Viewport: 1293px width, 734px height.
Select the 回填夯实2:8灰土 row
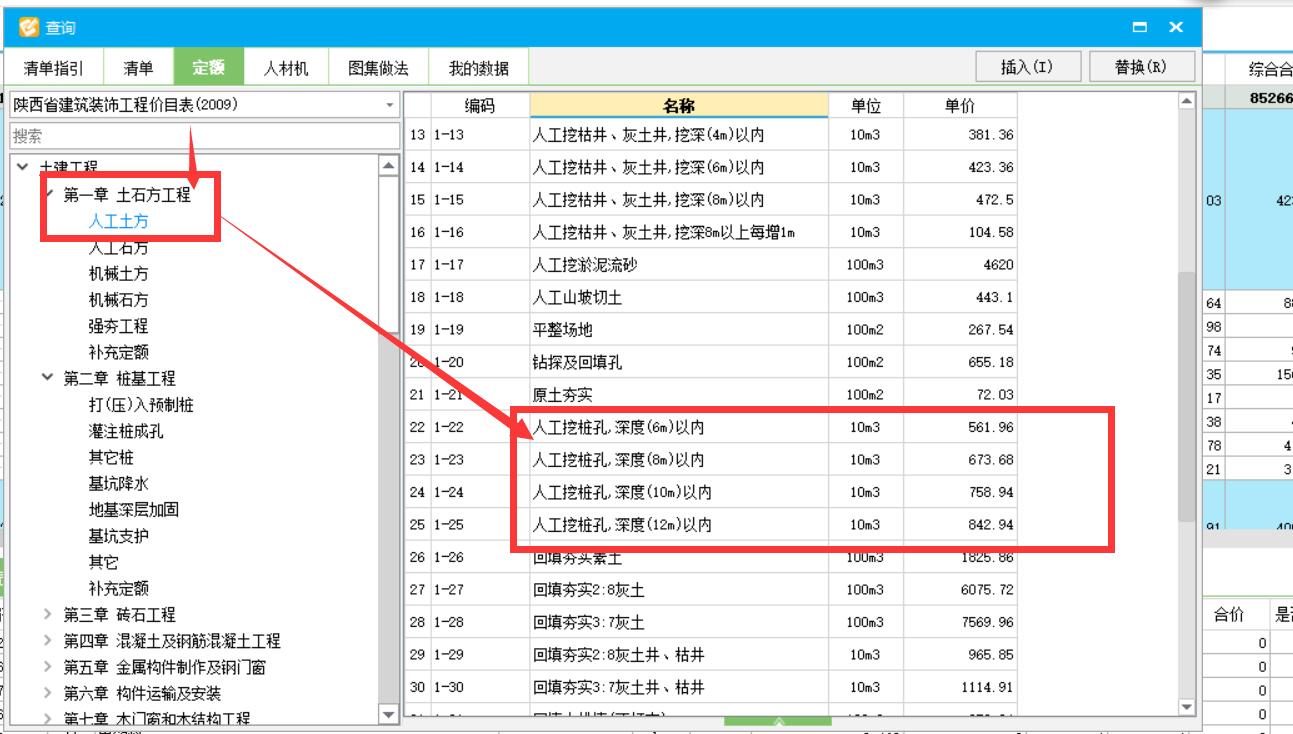pos(711,590)
